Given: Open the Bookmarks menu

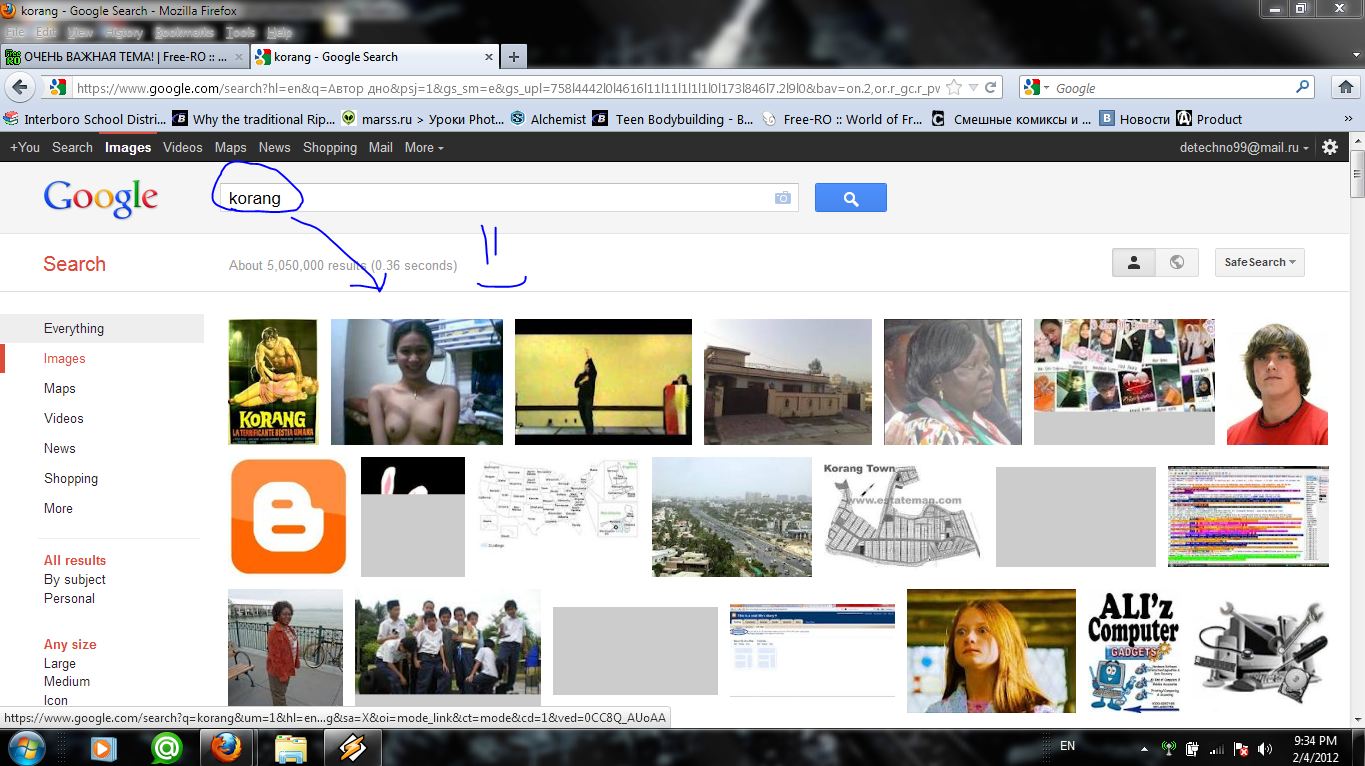Looking at the screenshot, I should 185,33.
